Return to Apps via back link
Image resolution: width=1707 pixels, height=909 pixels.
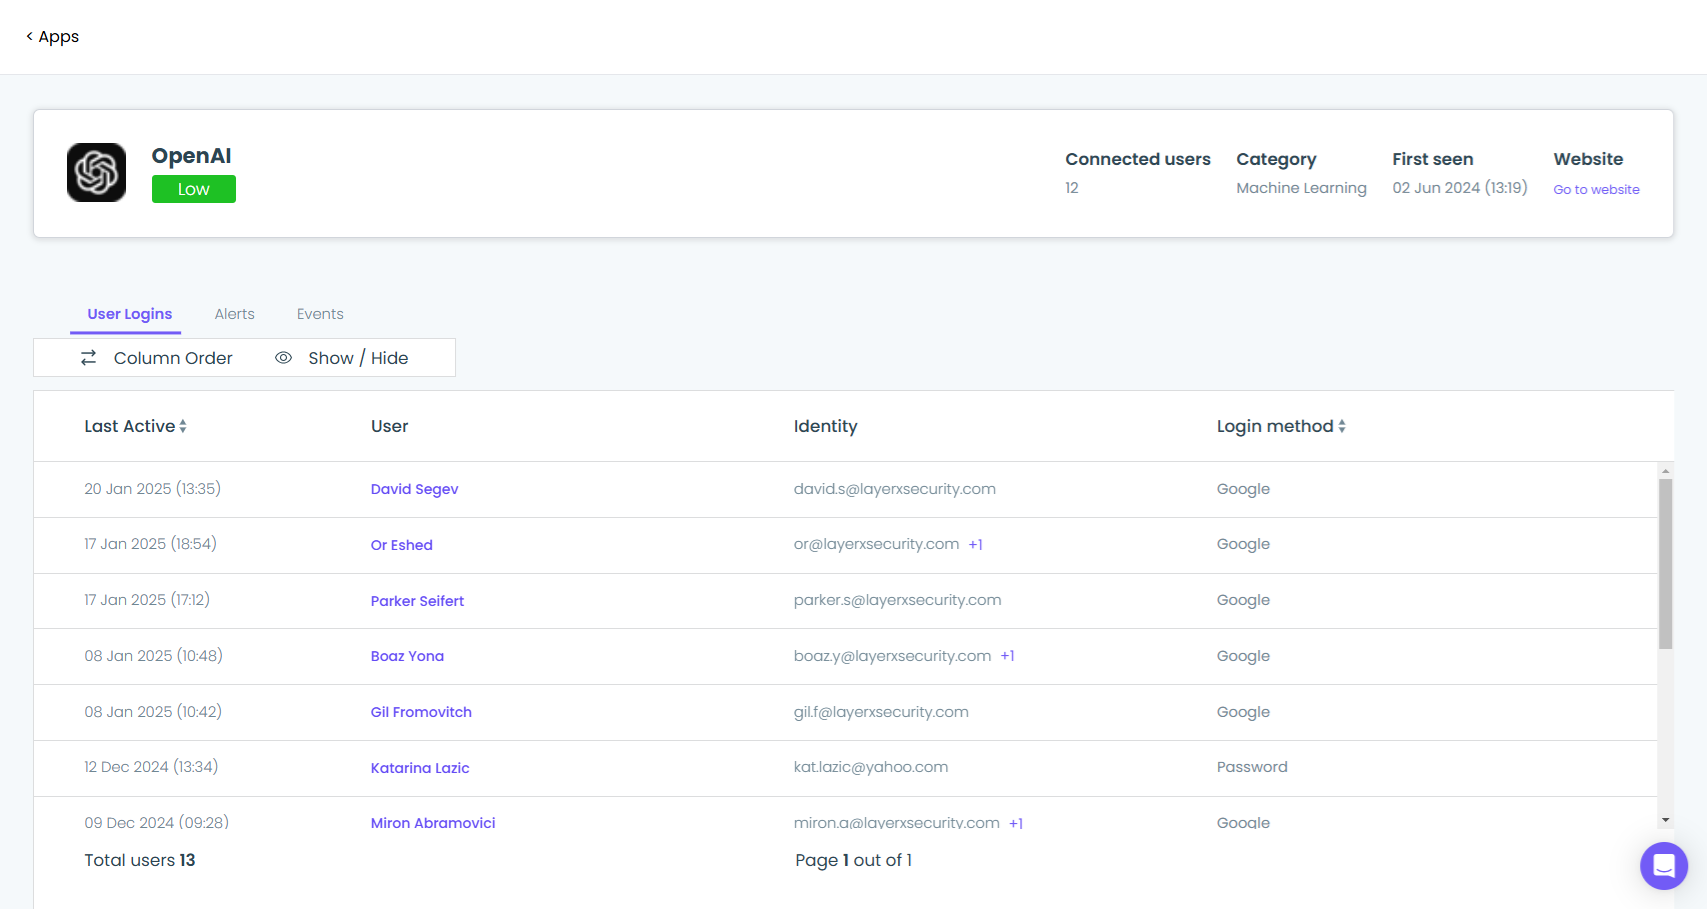coord(52,36)
